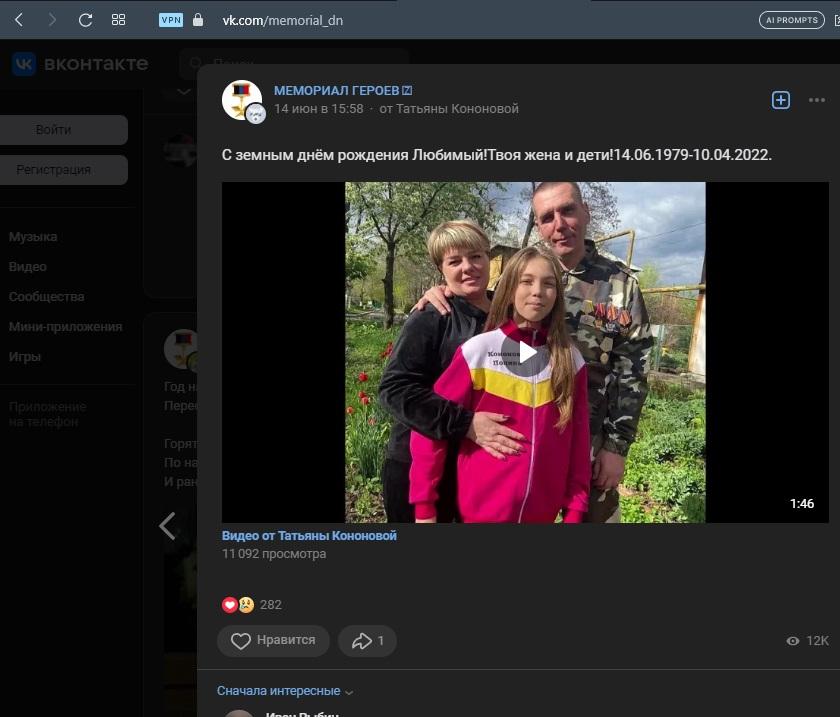Toggle the VPN badge in the address bar
The image size is (840, 717).
[171, 20]
